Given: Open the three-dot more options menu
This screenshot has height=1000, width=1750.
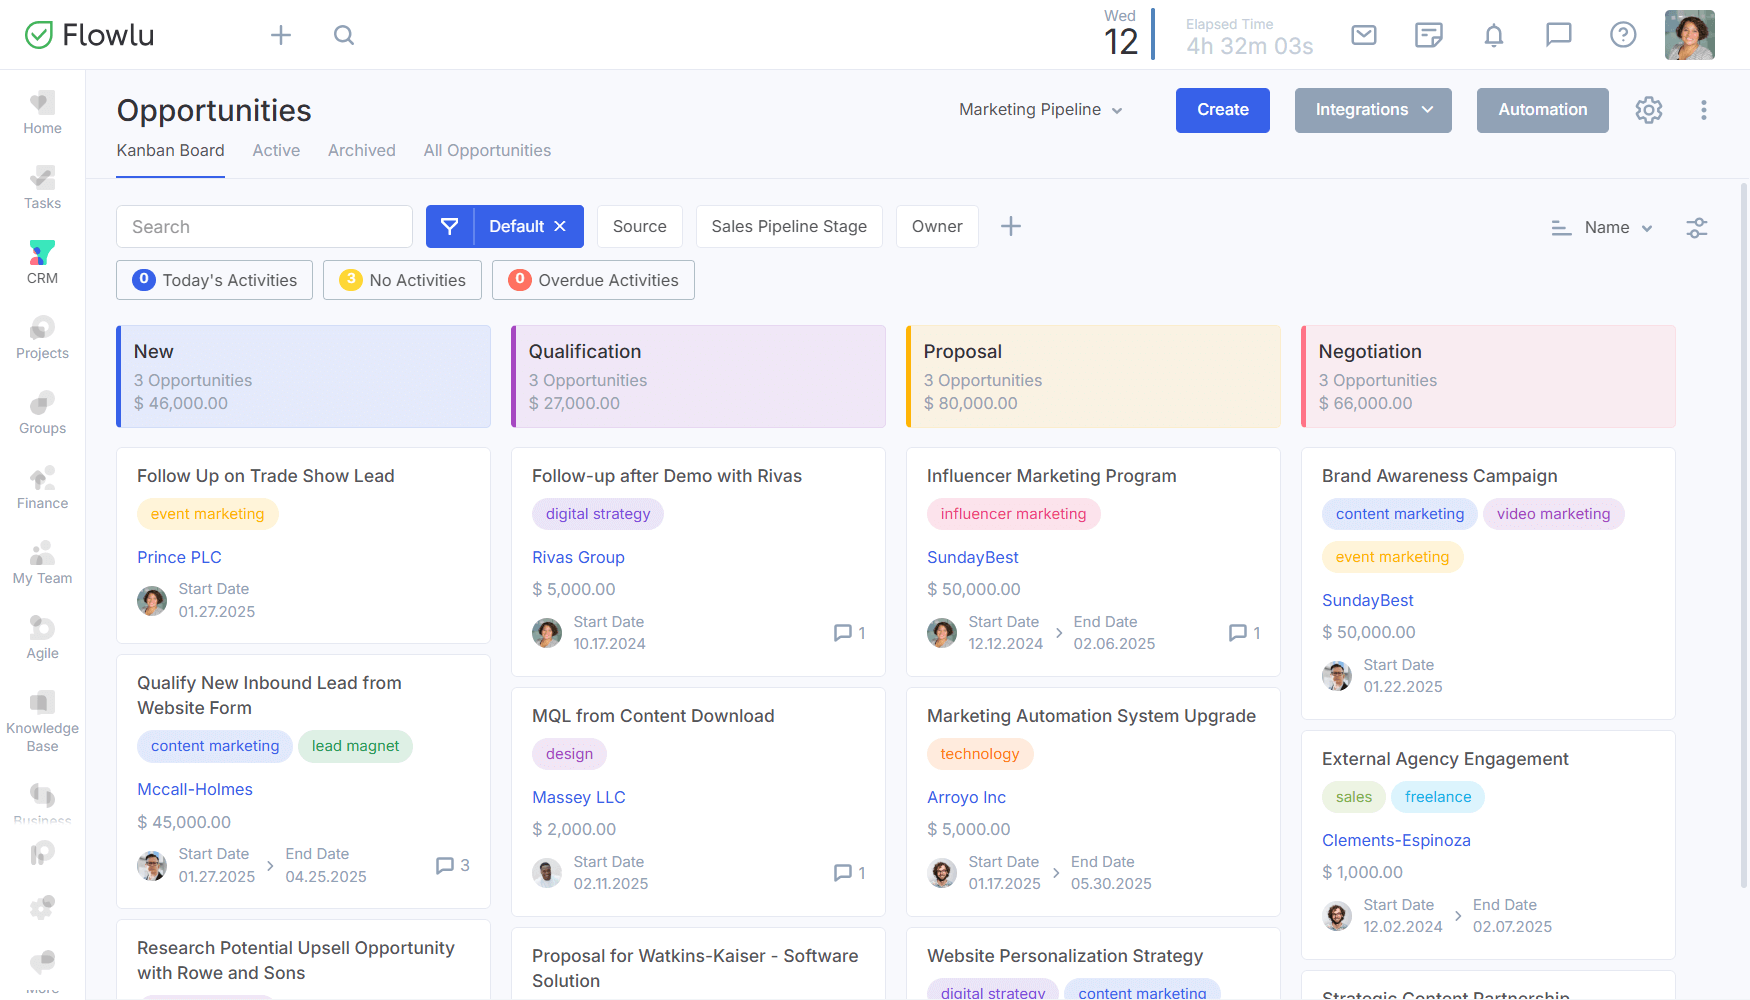Looking at the screenshot, I should click(x=1704, y=110).
